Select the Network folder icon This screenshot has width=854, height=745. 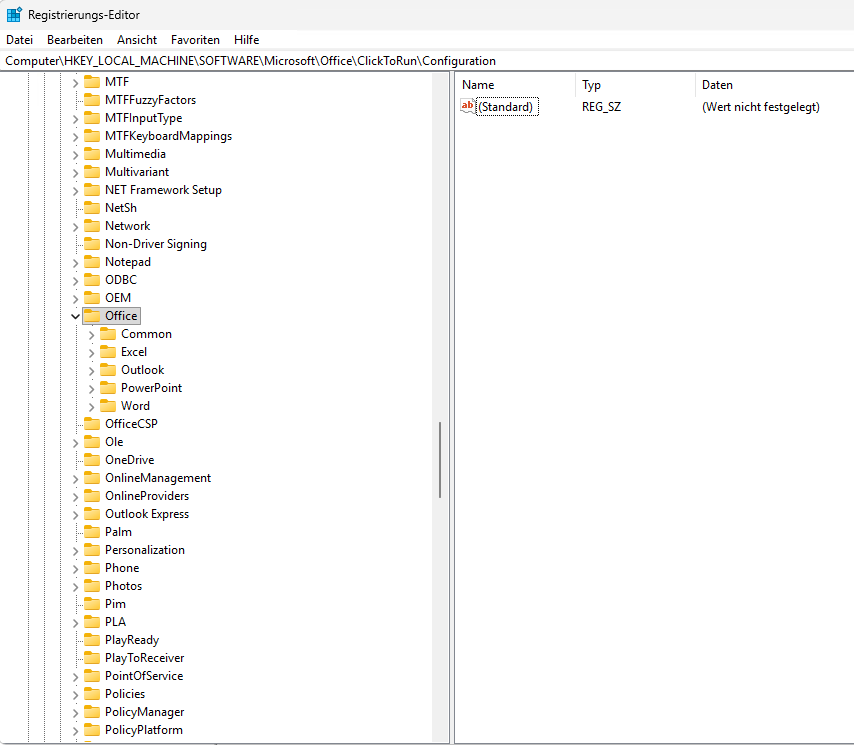pyautogui.click(x=92, y=225)
